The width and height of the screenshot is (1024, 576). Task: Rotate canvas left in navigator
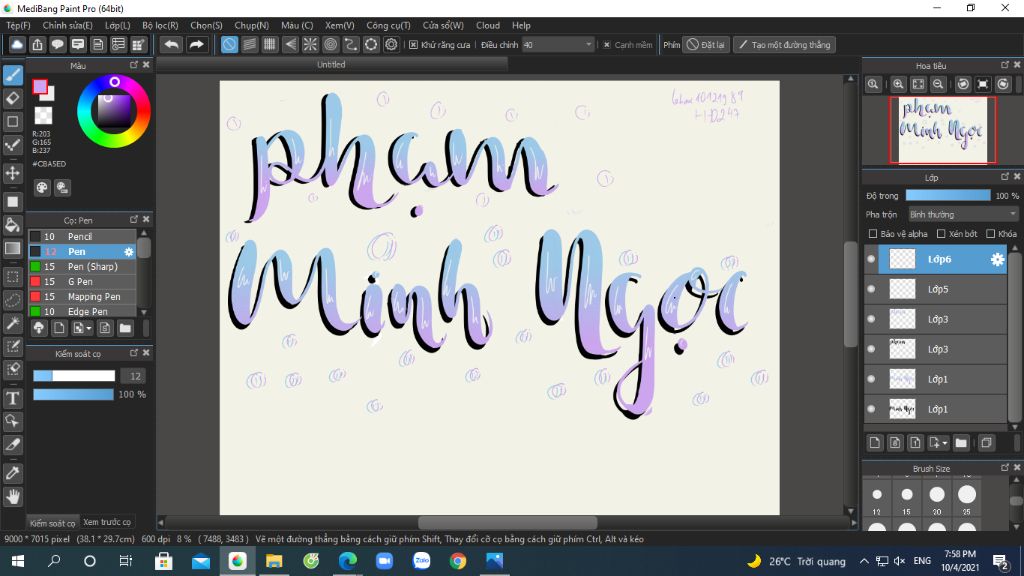(963, 84)
